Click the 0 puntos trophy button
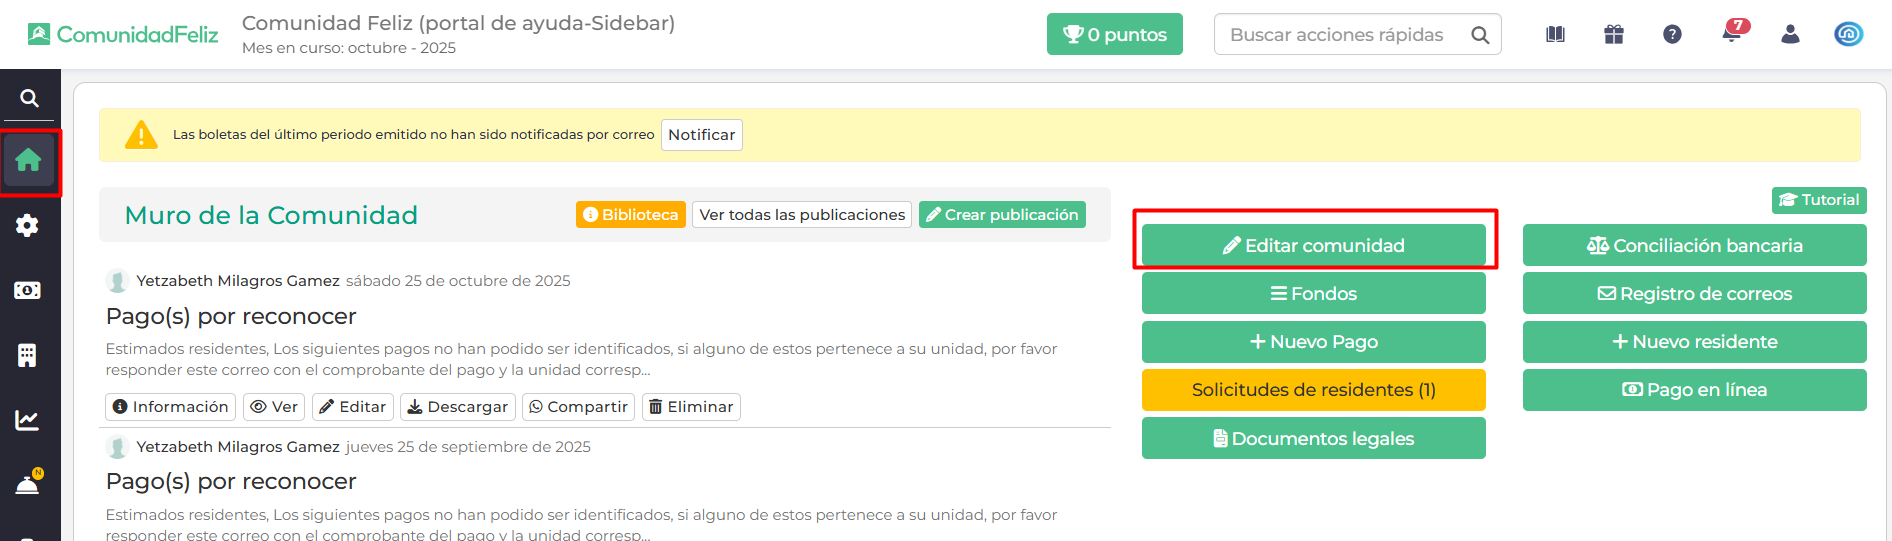 1114,35
